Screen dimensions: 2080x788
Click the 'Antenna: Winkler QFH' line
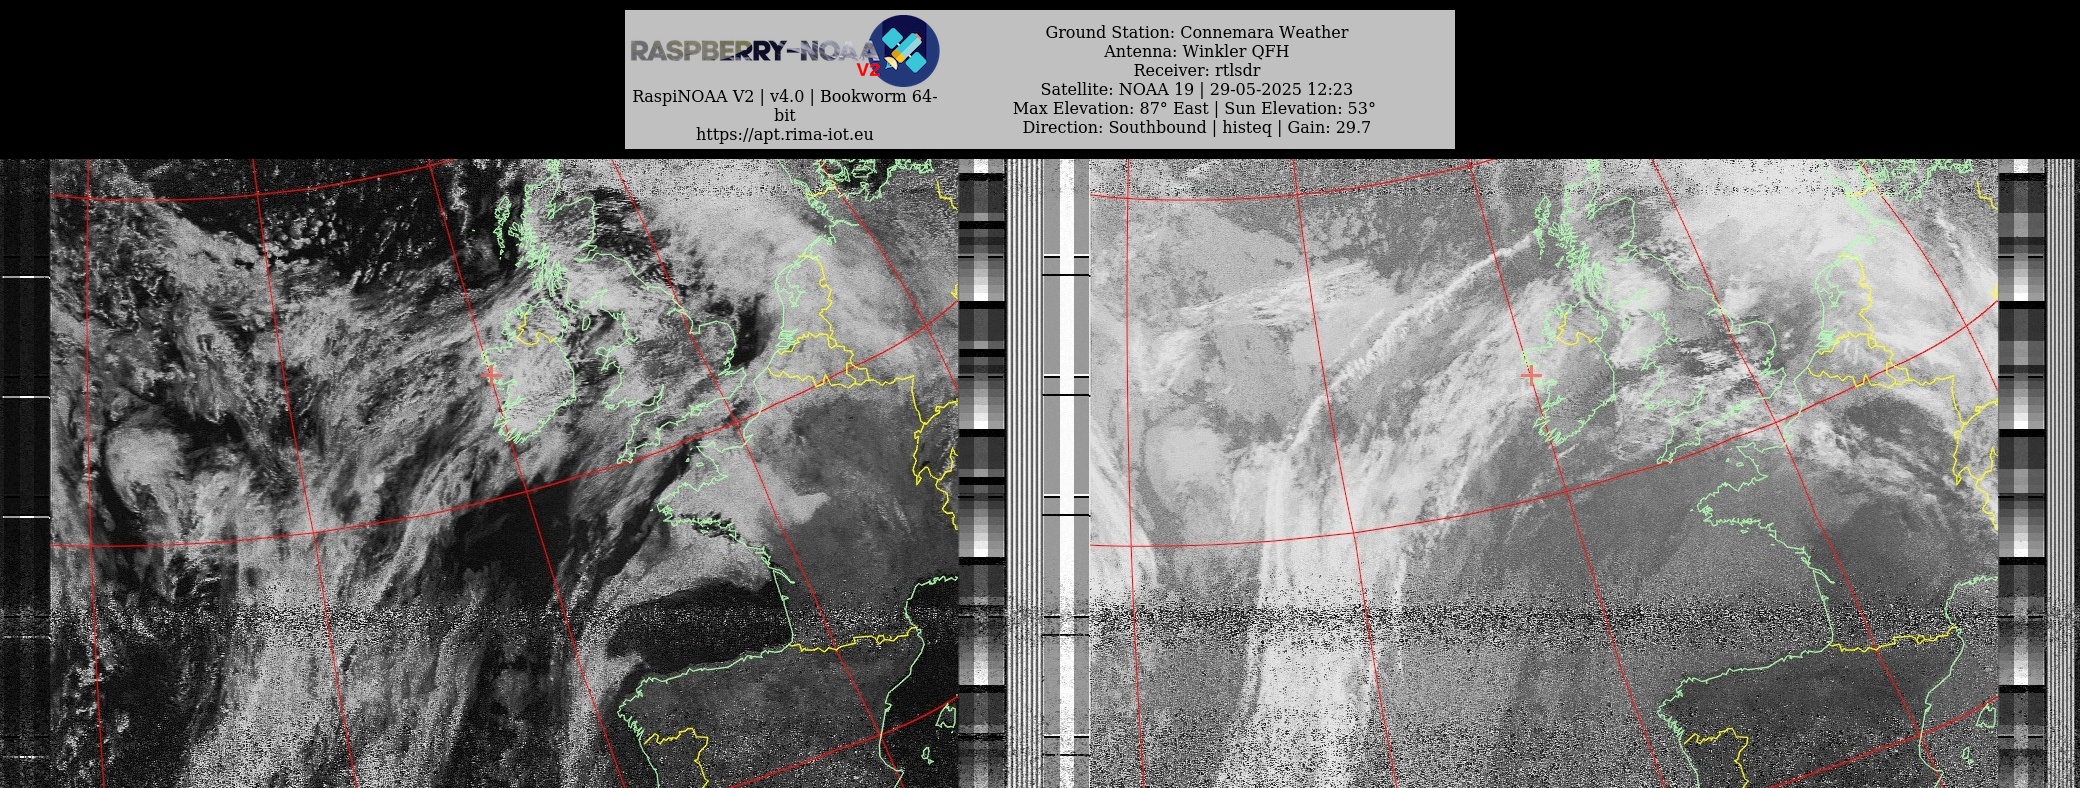tap(1197, 51)
